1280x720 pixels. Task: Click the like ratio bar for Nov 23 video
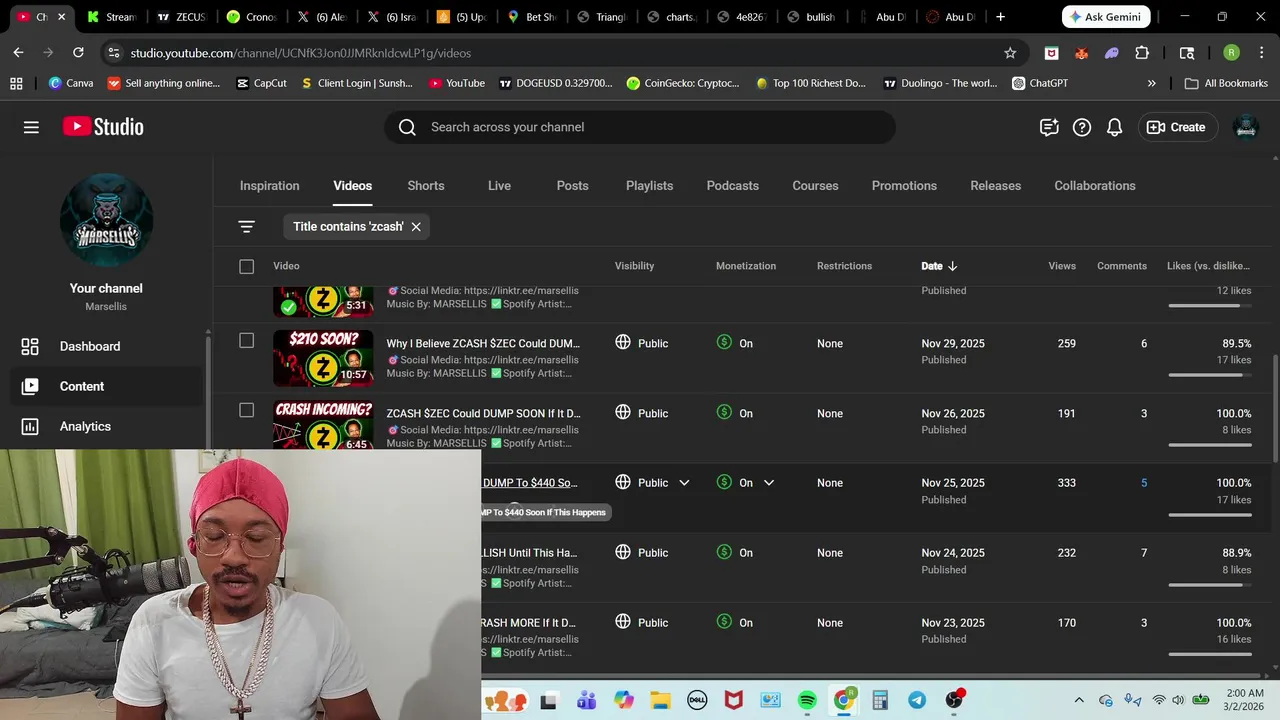[x=1209, y=655]
